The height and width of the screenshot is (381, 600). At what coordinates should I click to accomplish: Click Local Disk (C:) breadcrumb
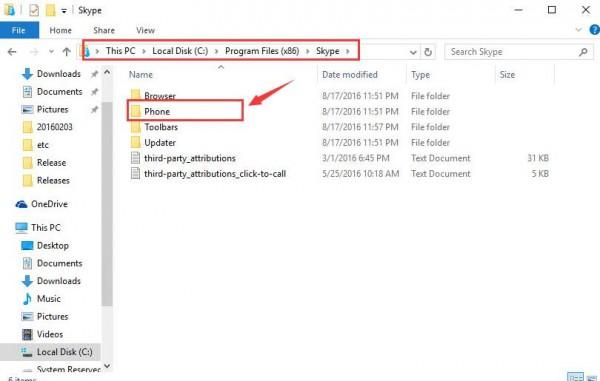coord(180,51)
